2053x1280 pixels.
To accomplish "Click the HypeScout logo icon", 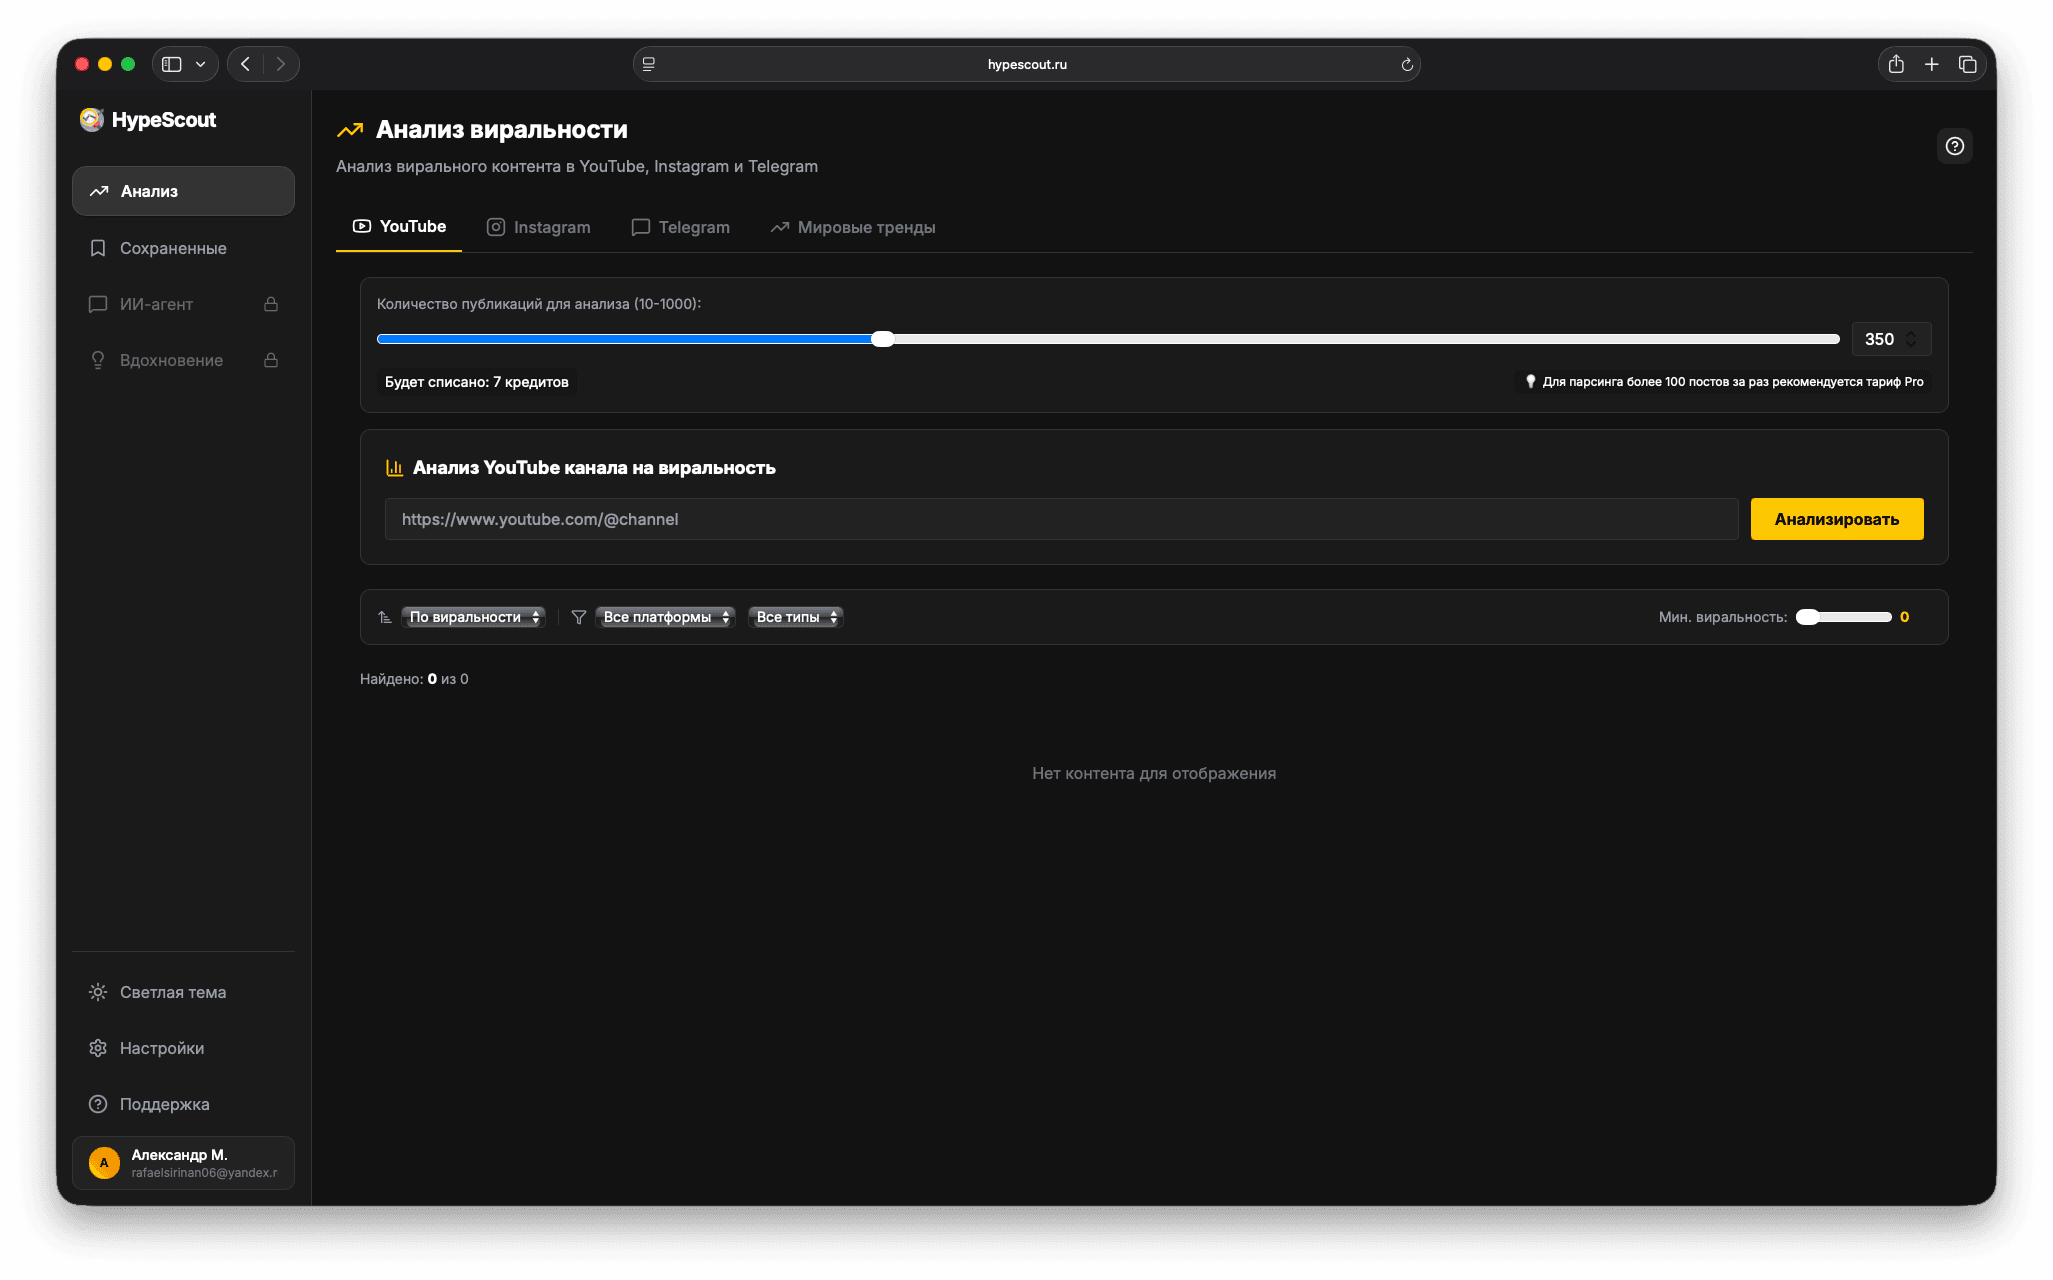I will pyautogui.click(x=92, y=120).
